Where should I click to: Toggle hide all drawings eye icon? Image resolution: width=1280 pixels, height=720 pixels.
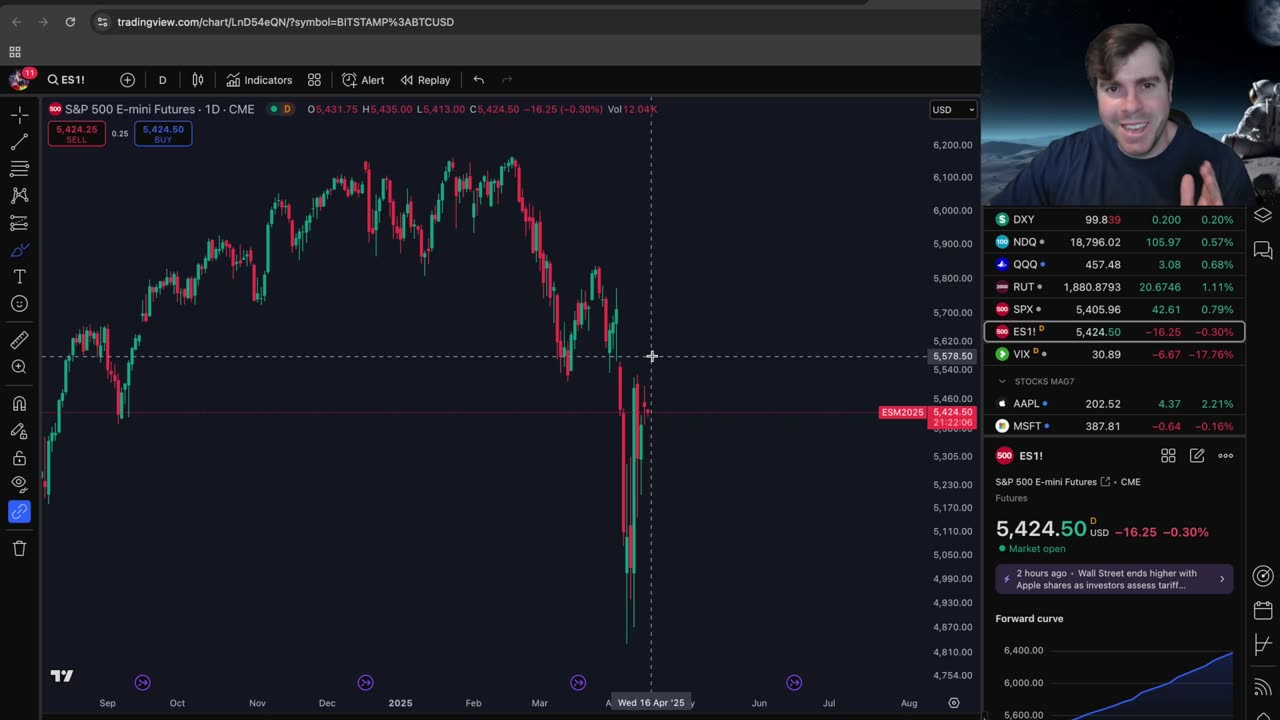(x=19, y=485)
